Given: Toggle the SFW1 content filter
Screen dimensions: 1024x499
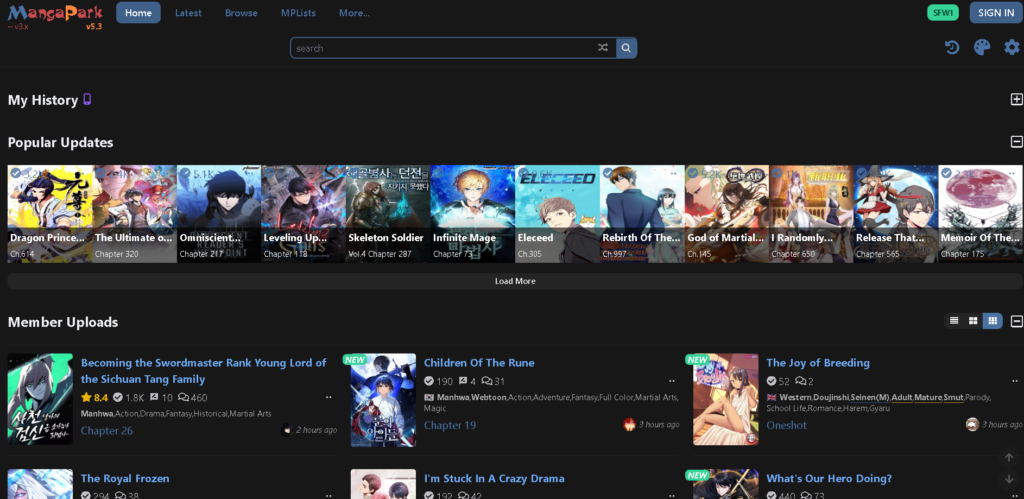Looking at the screenshot, I should [x=942, y=12].
